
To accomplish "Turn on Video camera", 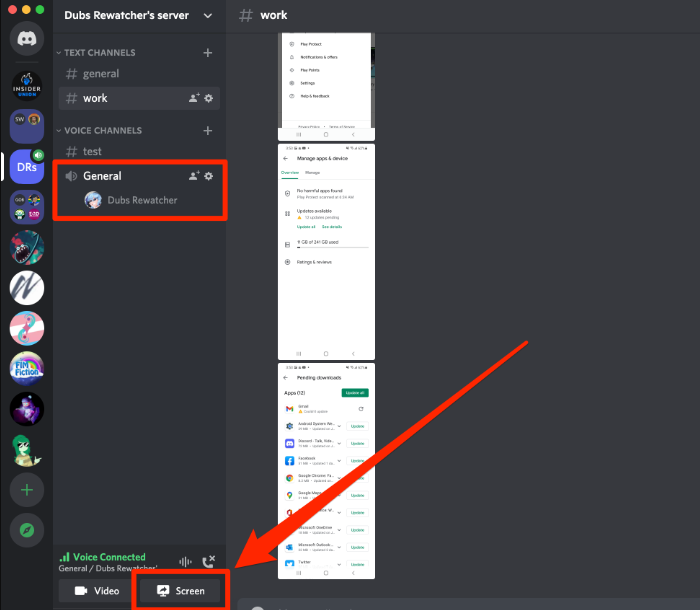I will (97, 591).
